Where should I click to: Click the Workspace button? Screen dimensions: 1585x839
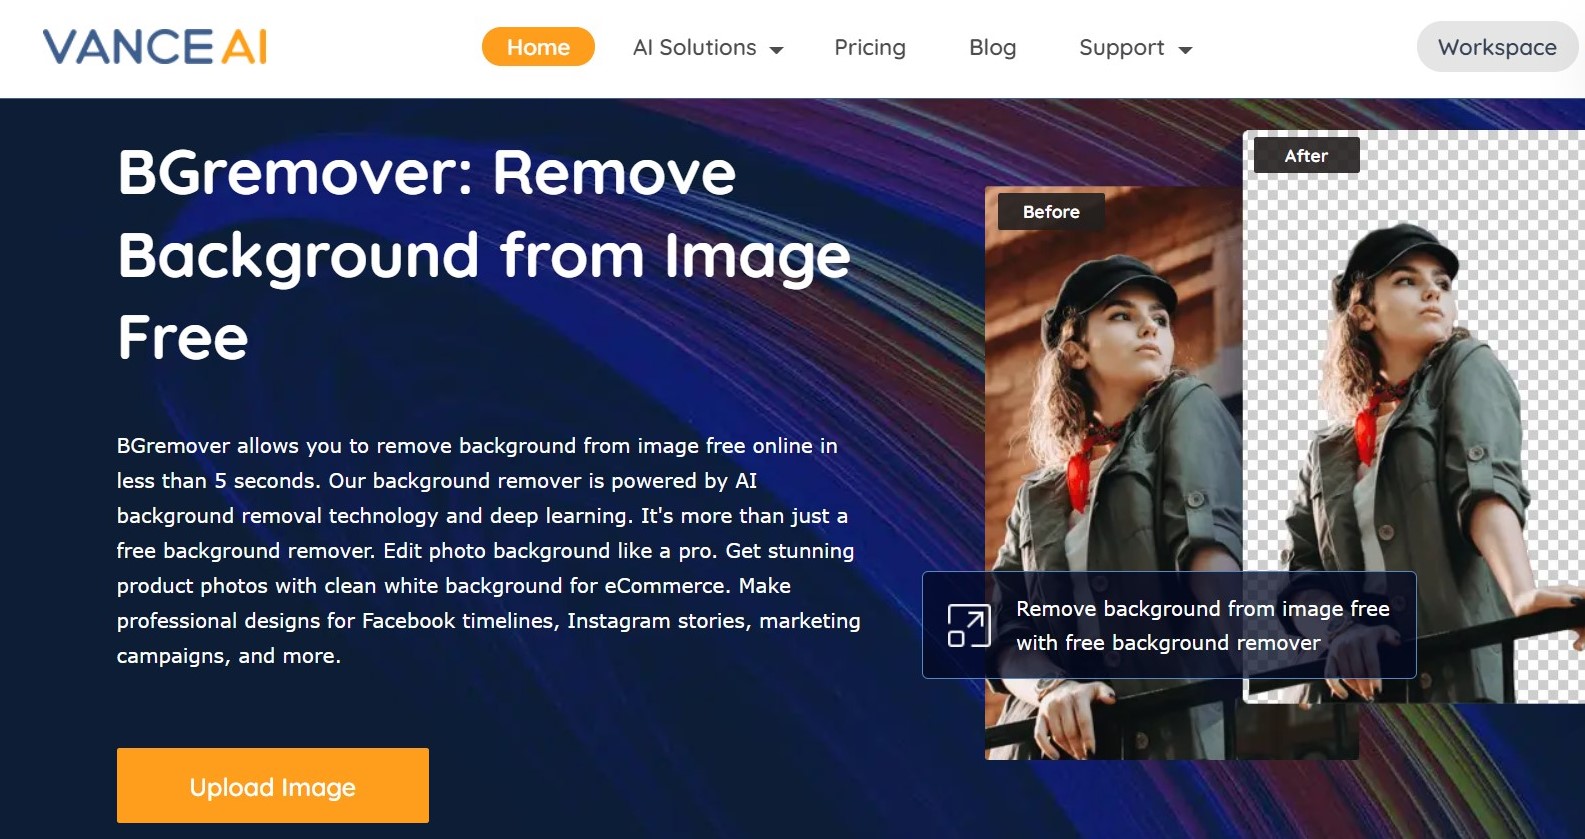(1497, 47)
